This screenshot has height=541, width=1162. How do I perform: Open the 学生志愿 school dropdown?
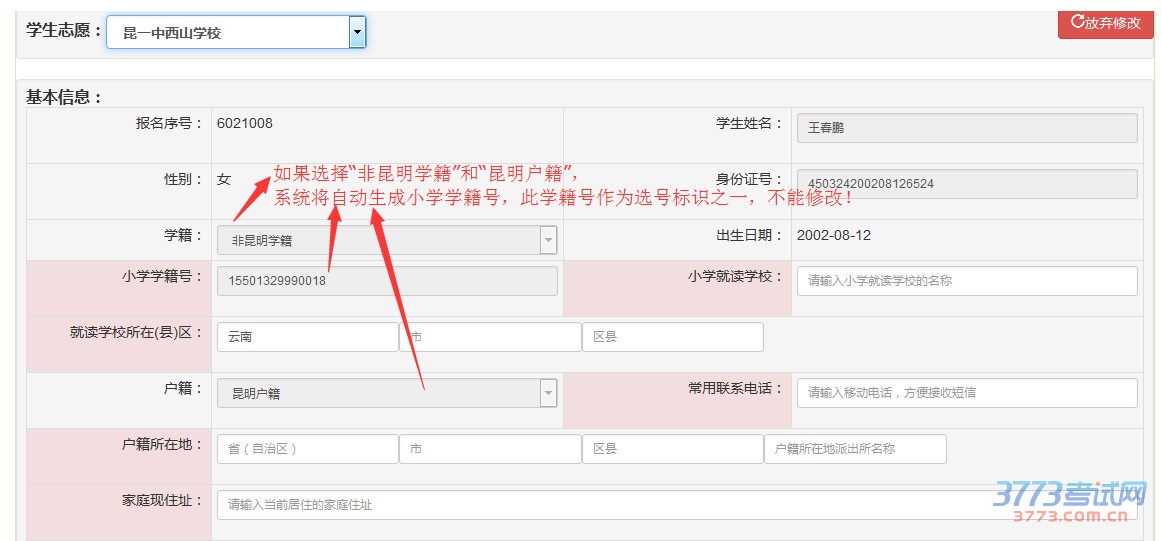pos(228,33)
